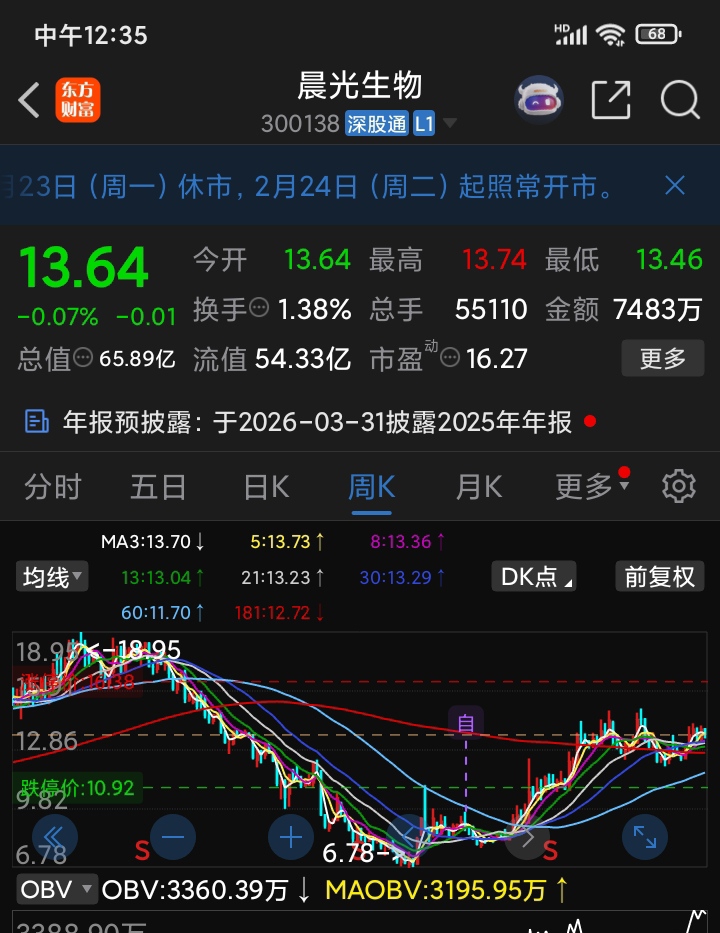Tap the green 13:13.04 moving average value
The width and height of the screenshot is (720, 933).
point(163,577)
